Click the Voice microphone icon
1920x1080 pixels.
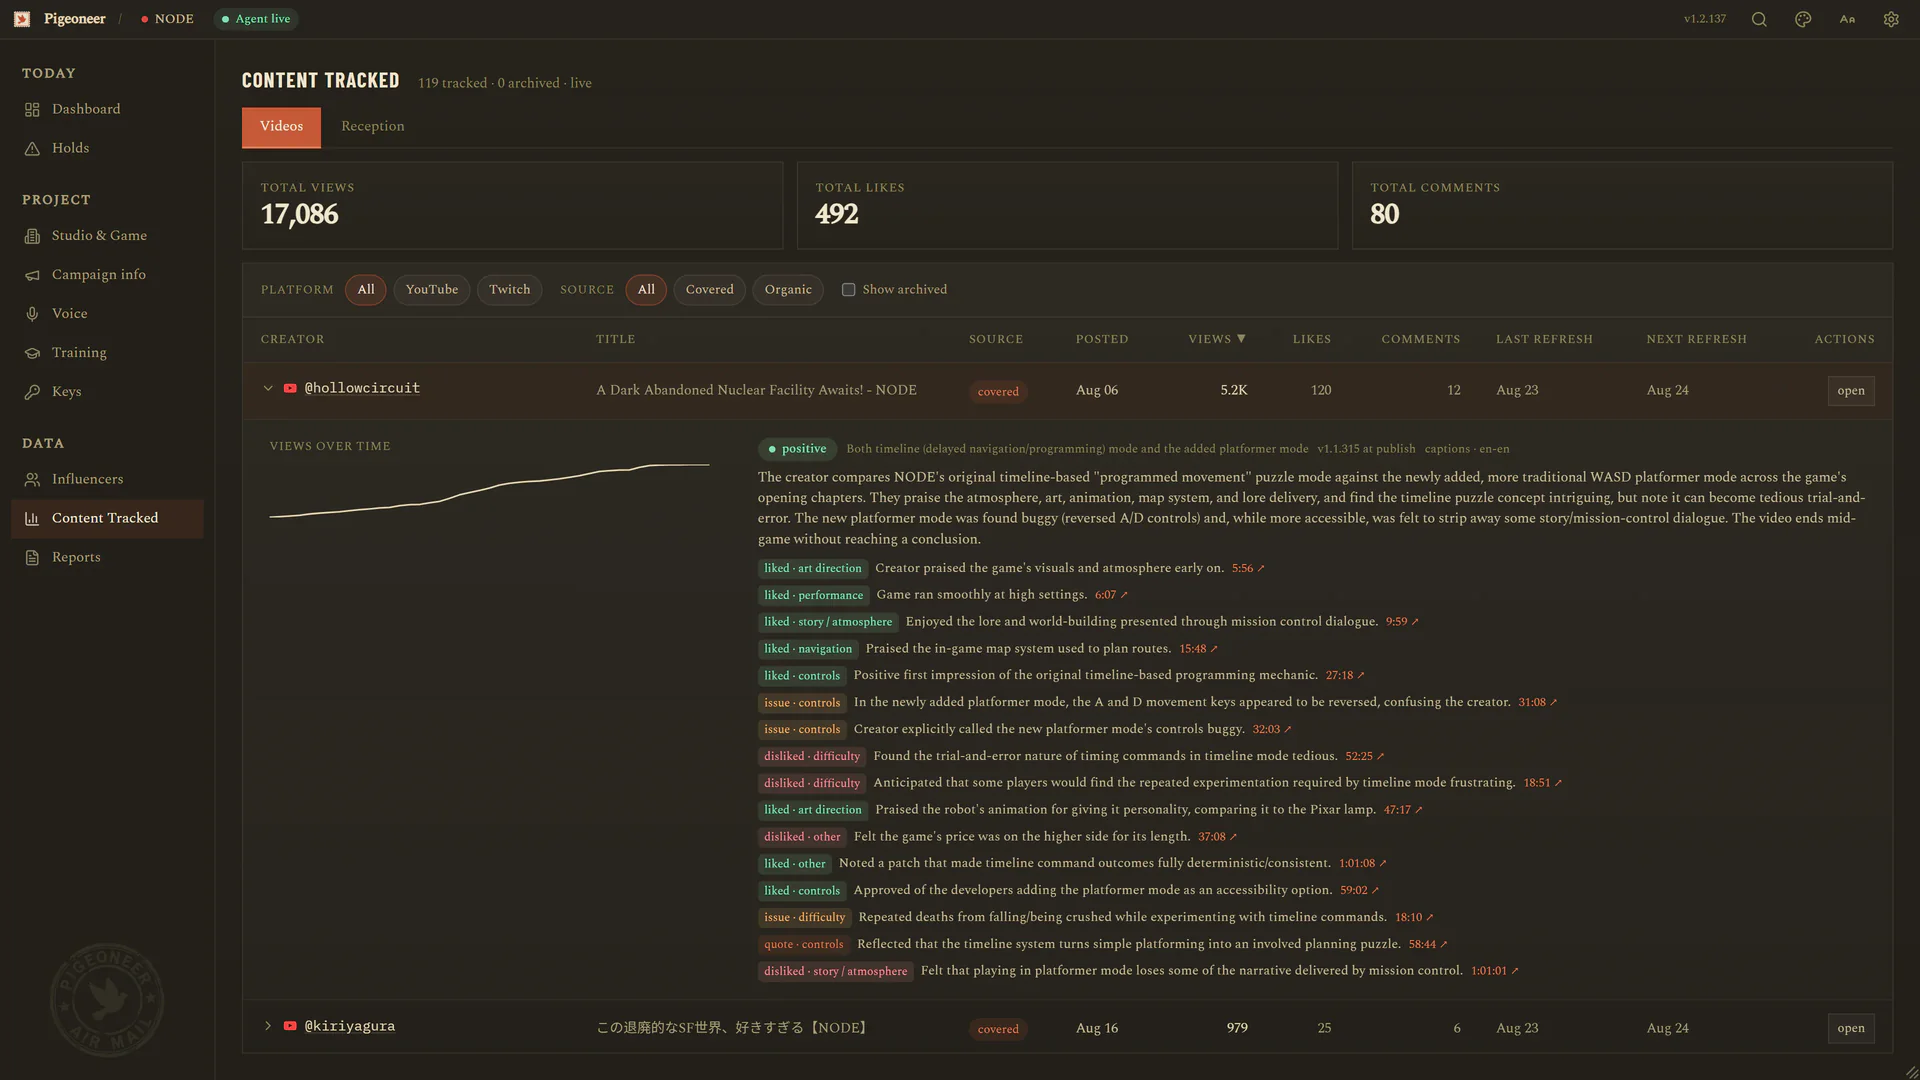tap(32, 314)
